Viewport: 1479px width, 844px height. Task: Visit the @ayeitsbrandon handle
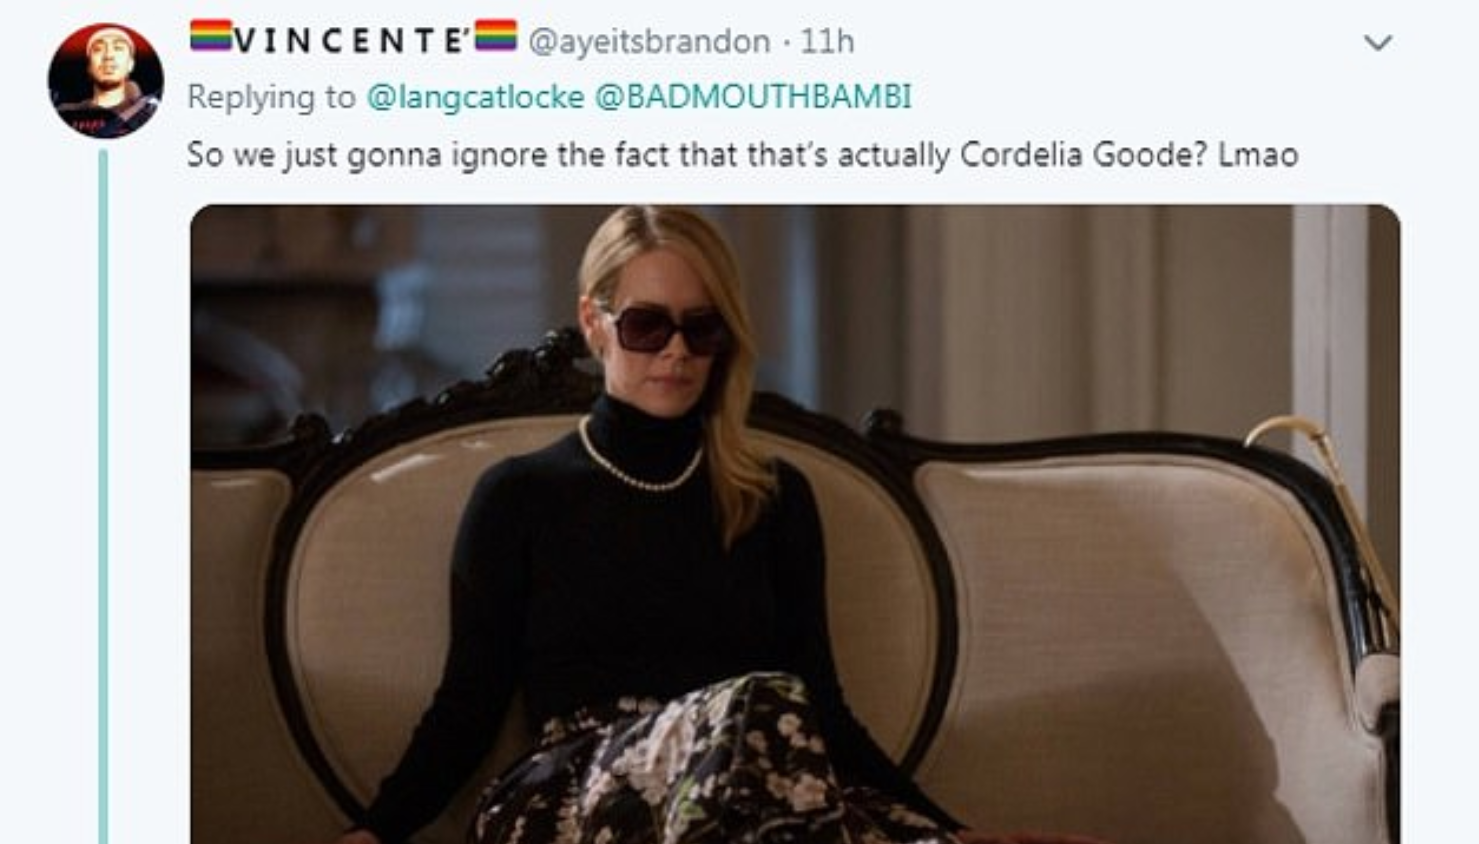[x=649, y=41]
